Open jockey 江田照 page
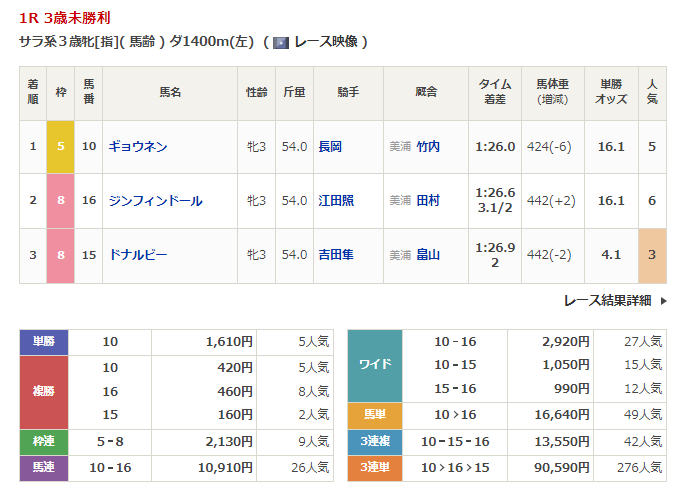This screenshot has width=679, height=488. pyautogui.click(x=336, y=201)
